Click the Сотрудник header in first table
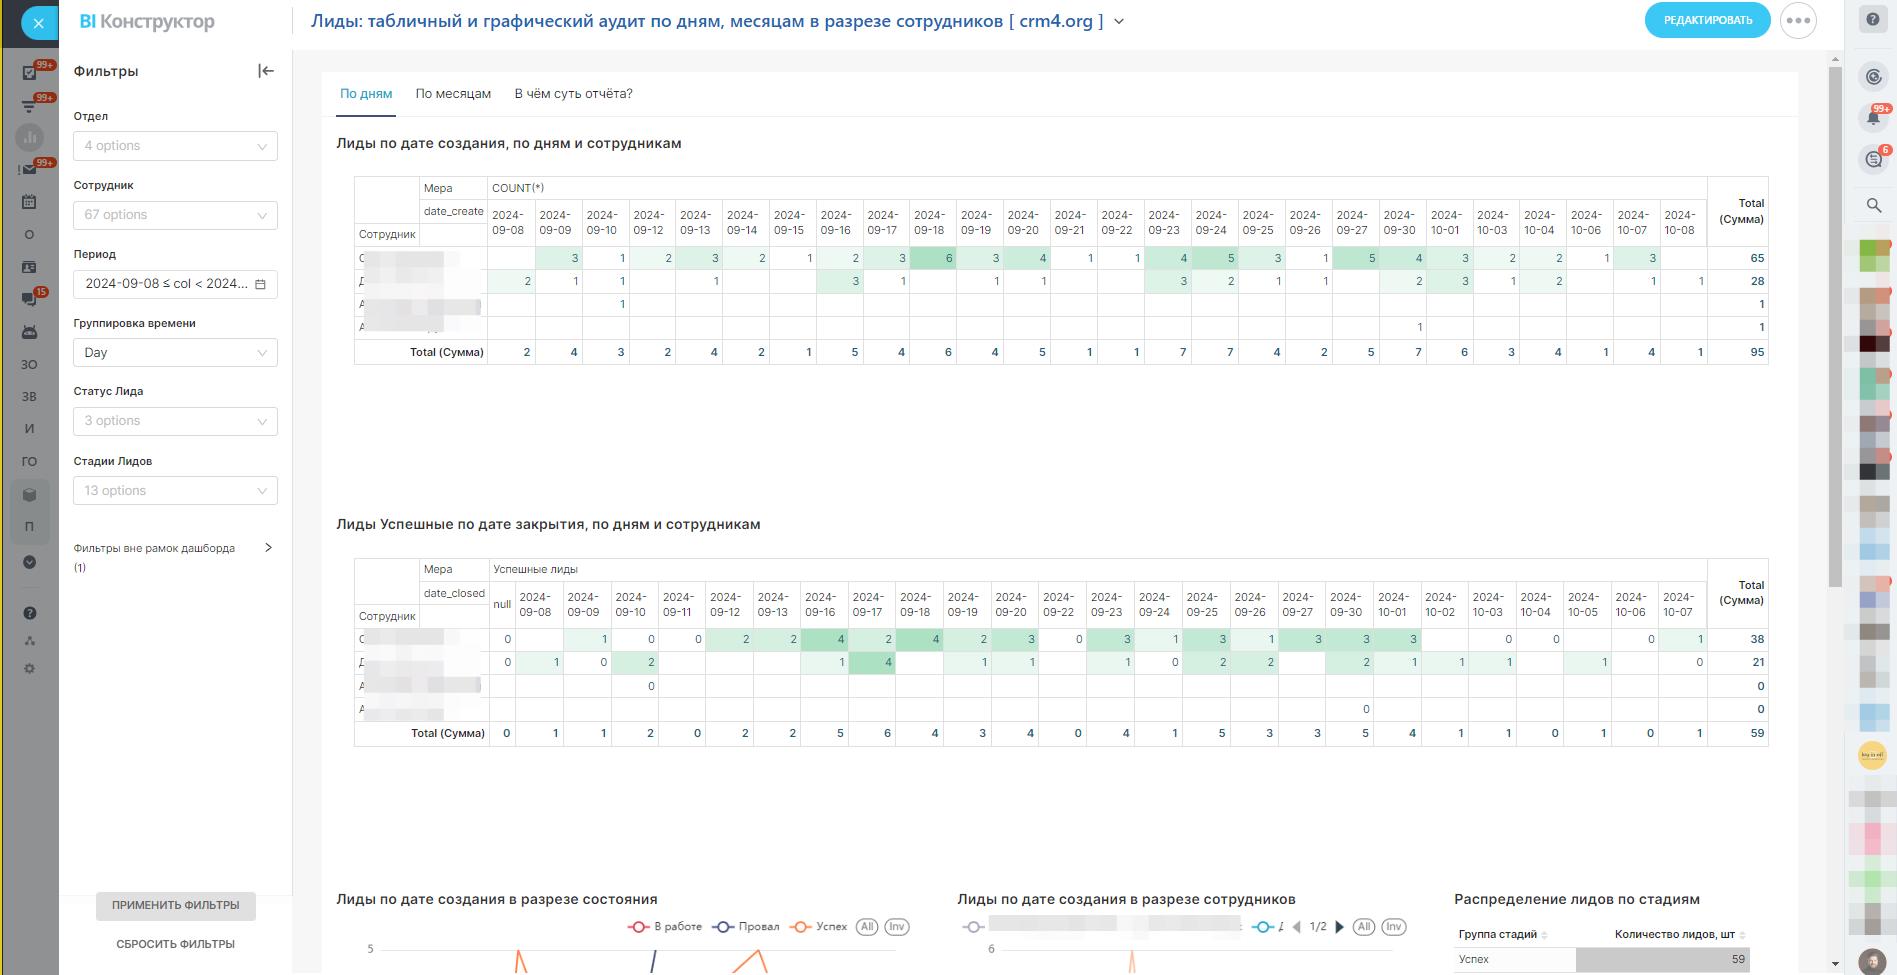 (387, 235)
